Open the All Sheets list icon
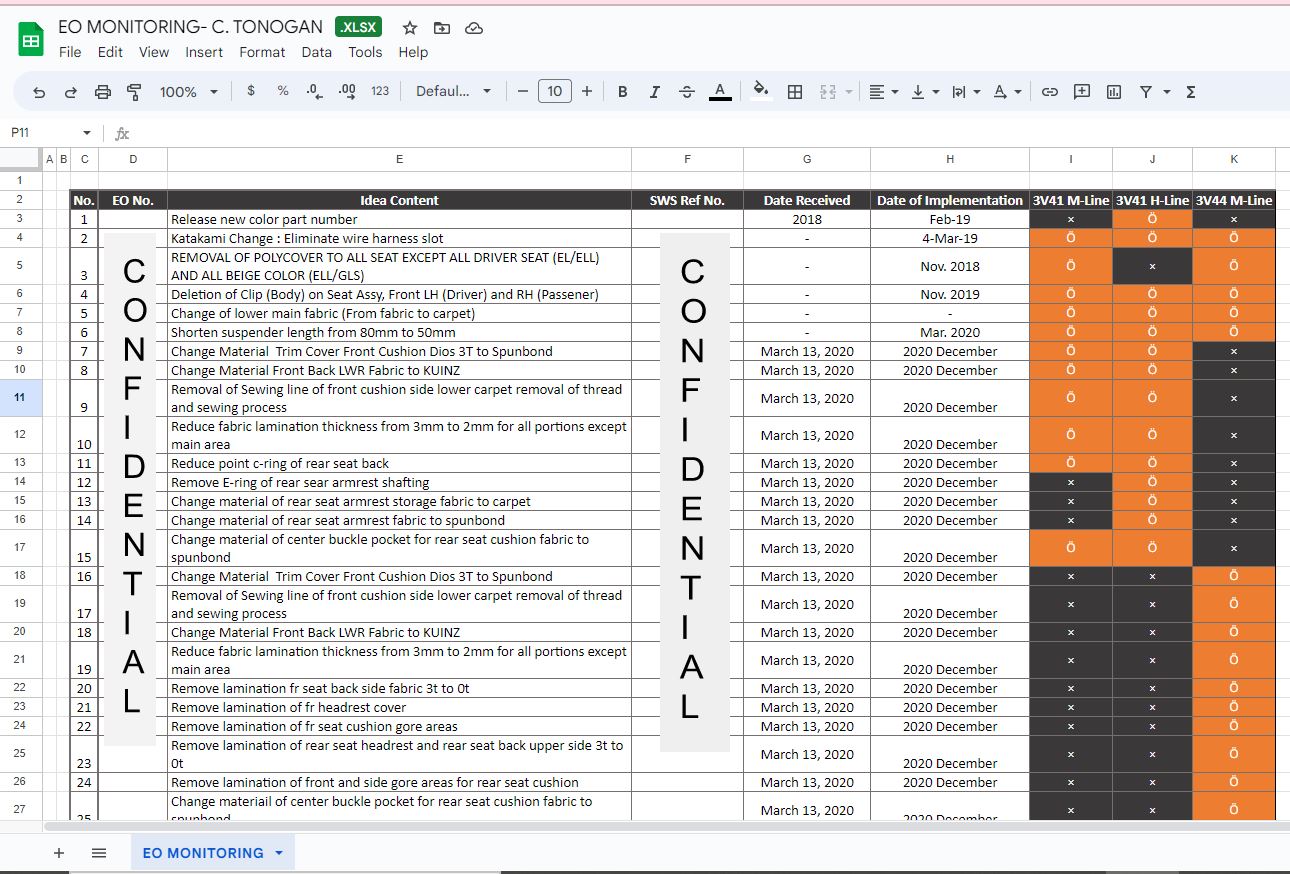The width and height of the screenshot is (1290, 874). (x=99, y=853)
